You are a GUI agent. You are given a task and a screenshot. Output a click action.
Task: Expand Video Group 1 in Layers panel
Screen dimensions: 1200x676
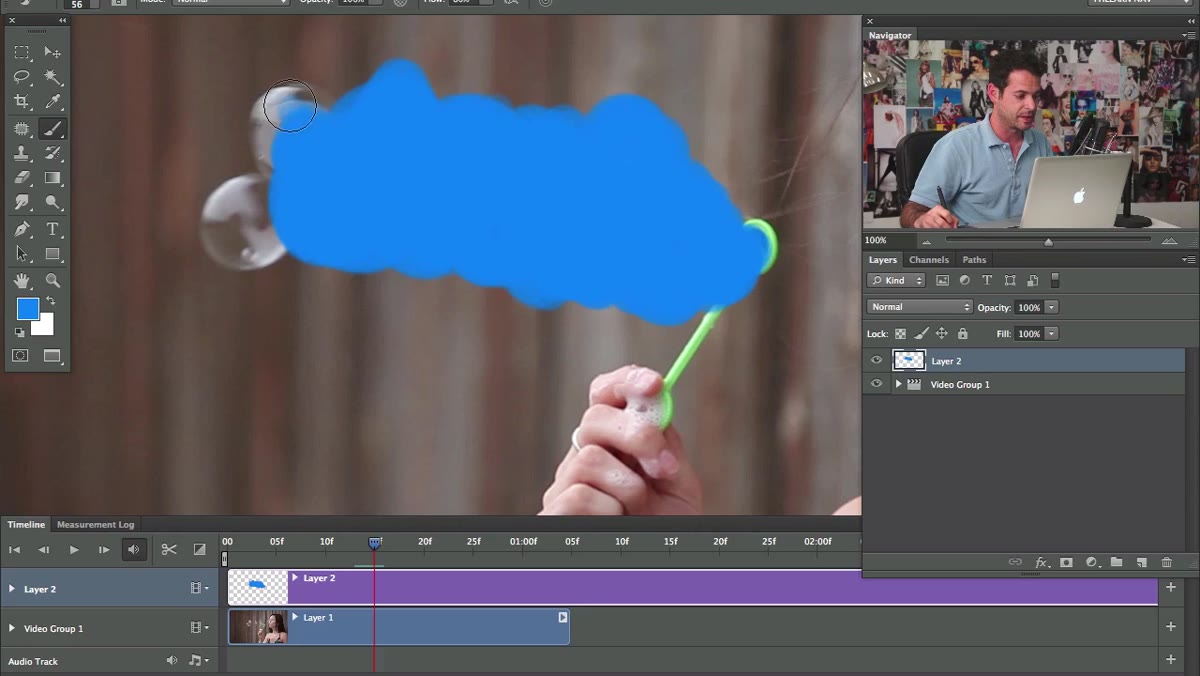(x=898, y=384)
